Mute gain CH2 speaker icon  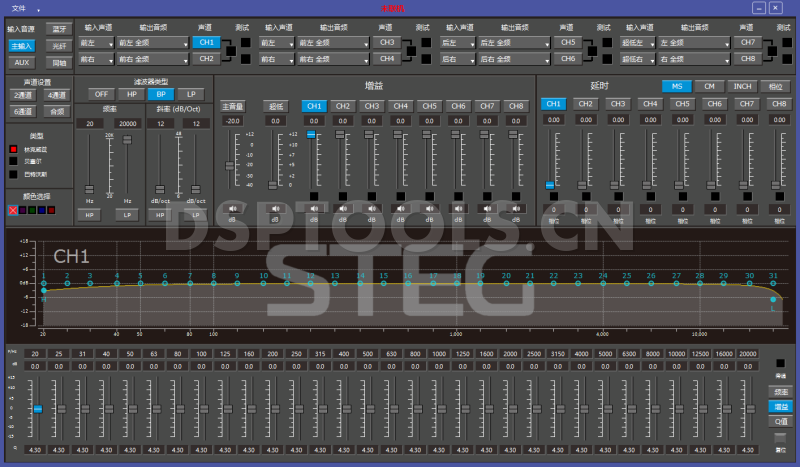[x=343, y=209]
